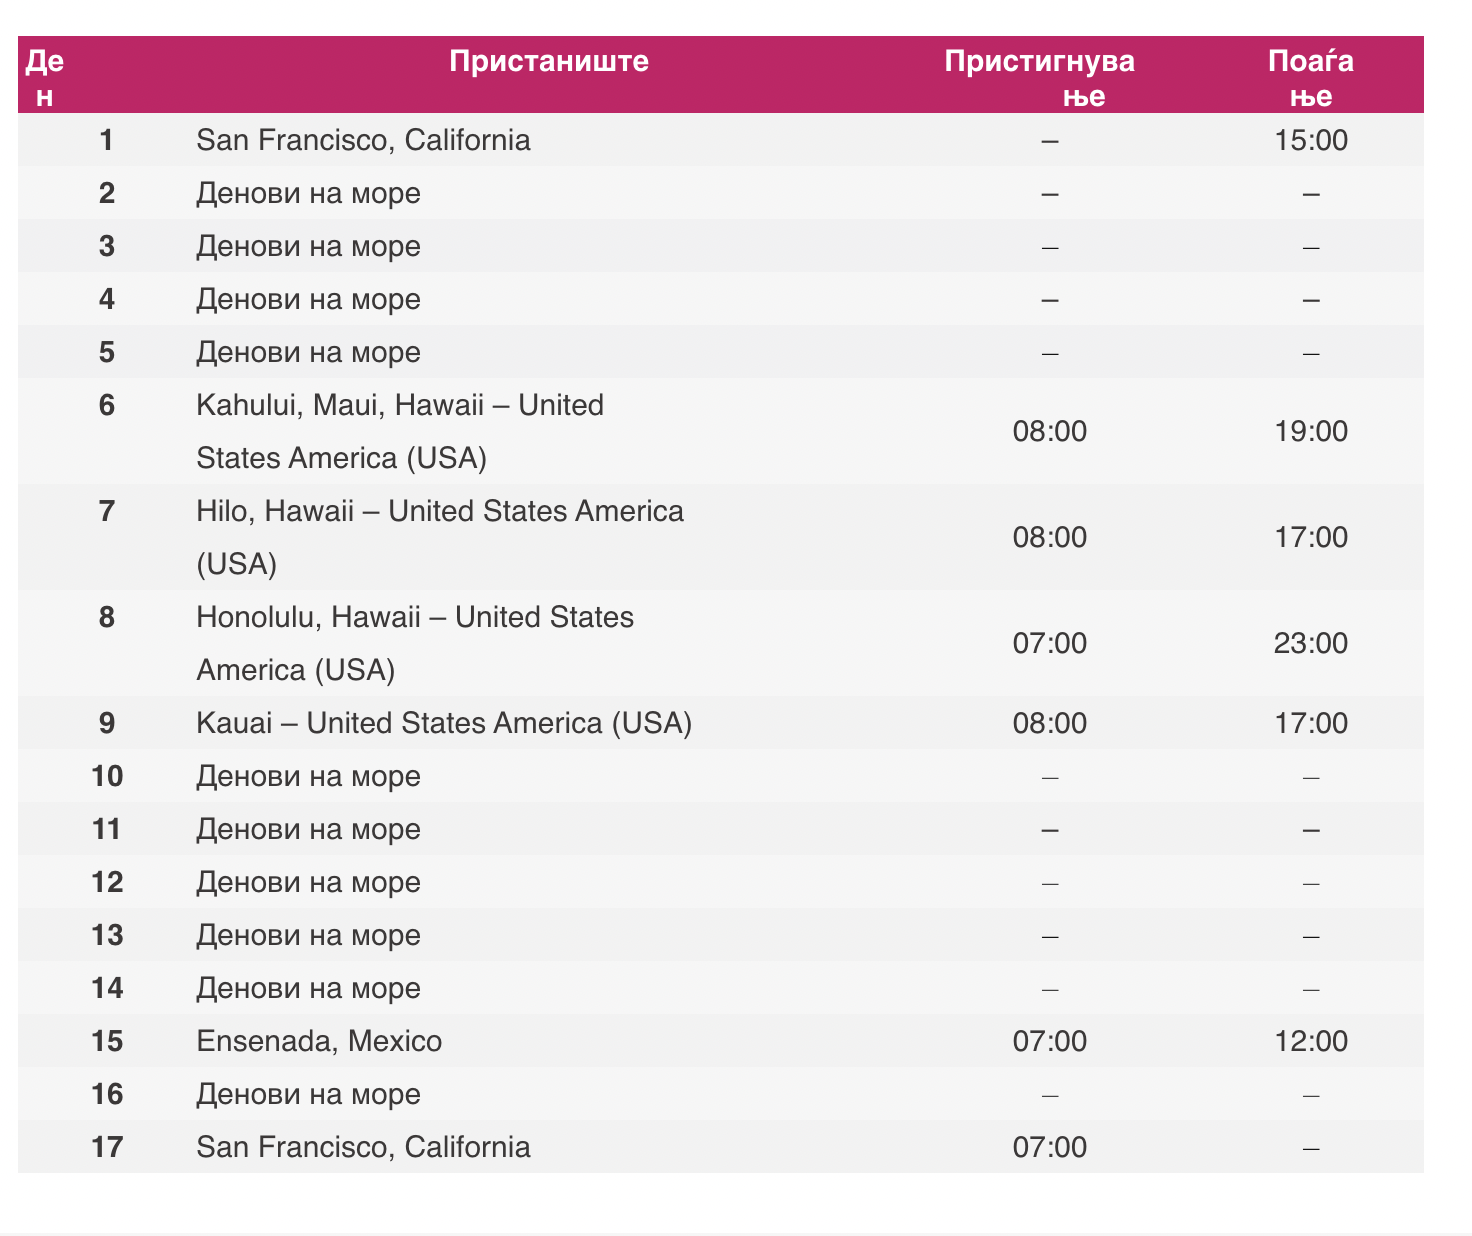Click the Ensenada, Mexico port entry
Viewport: 1472px width, 1236px height.
click(x=319, y=1041)
